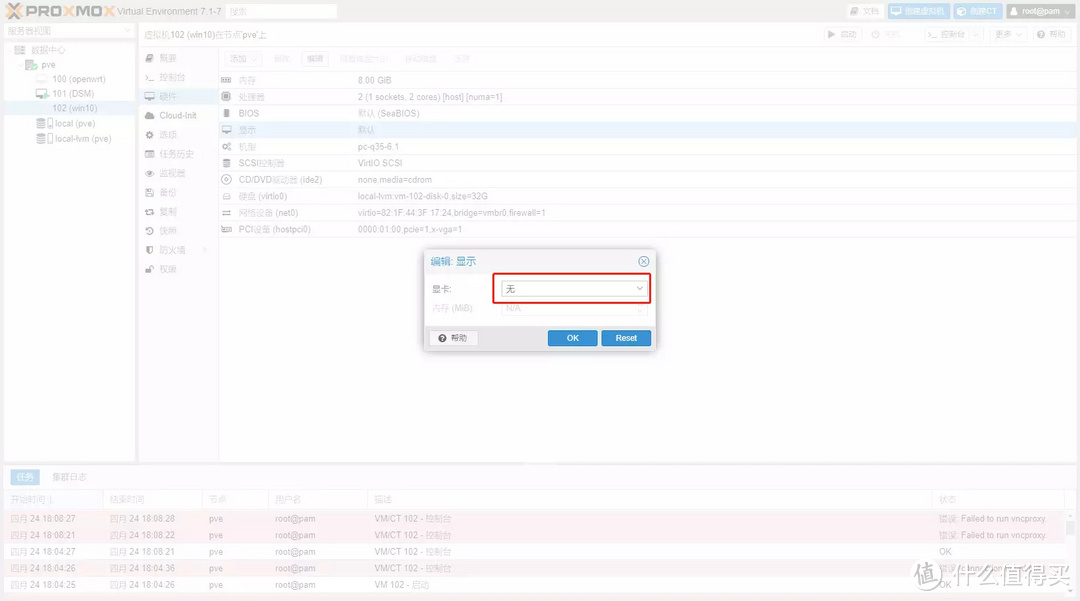Open the 备份 floppy disk icon
This screenshot has width=1080, height=601.
149,193
